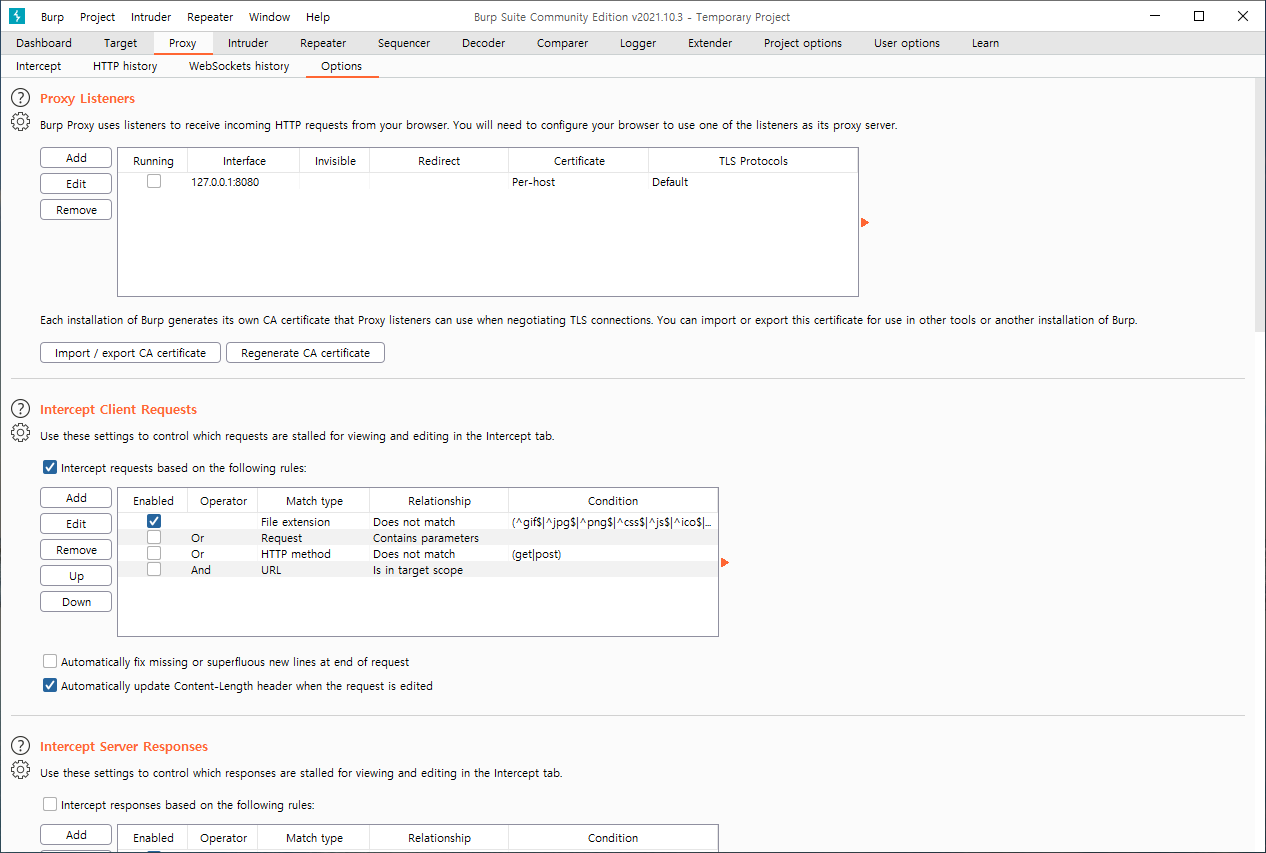1266x853 pixels.
Task: Open Intercept Client Requests gear options
Action: point(20,434)
